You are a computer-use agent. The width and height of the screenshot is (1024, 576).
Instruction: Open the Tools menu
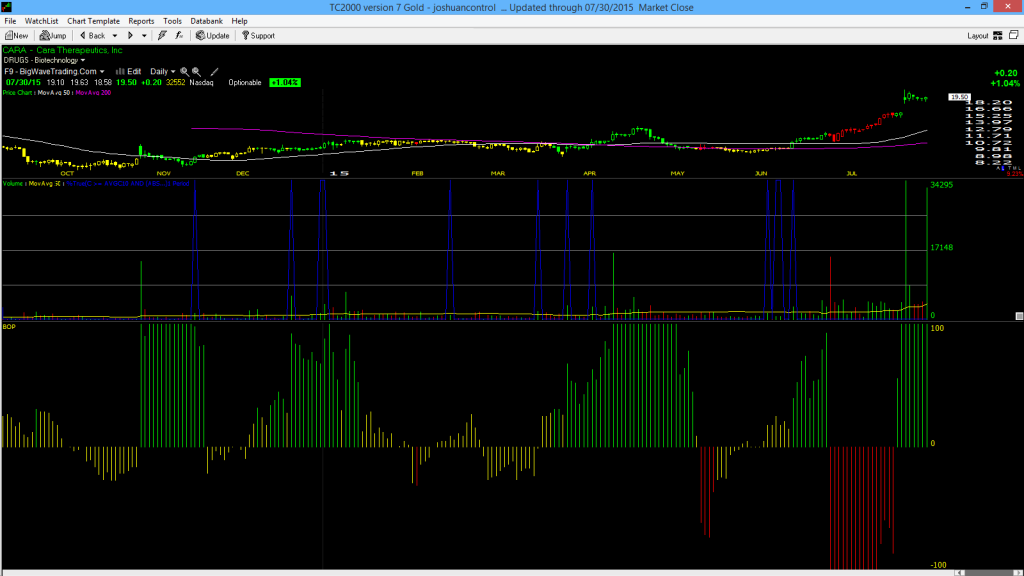(172, 21)
